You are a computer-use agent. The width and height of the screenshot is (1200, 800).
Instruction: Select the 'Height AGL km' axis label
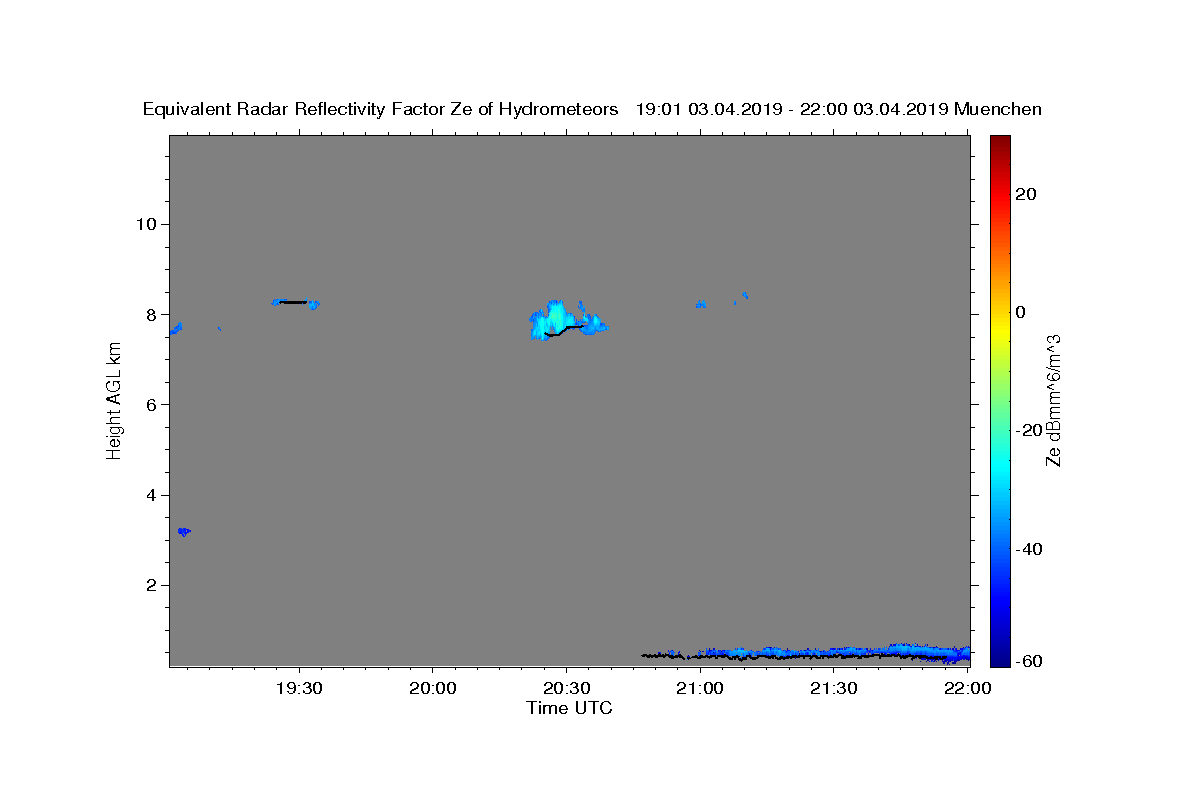click(x=114, y=399)
